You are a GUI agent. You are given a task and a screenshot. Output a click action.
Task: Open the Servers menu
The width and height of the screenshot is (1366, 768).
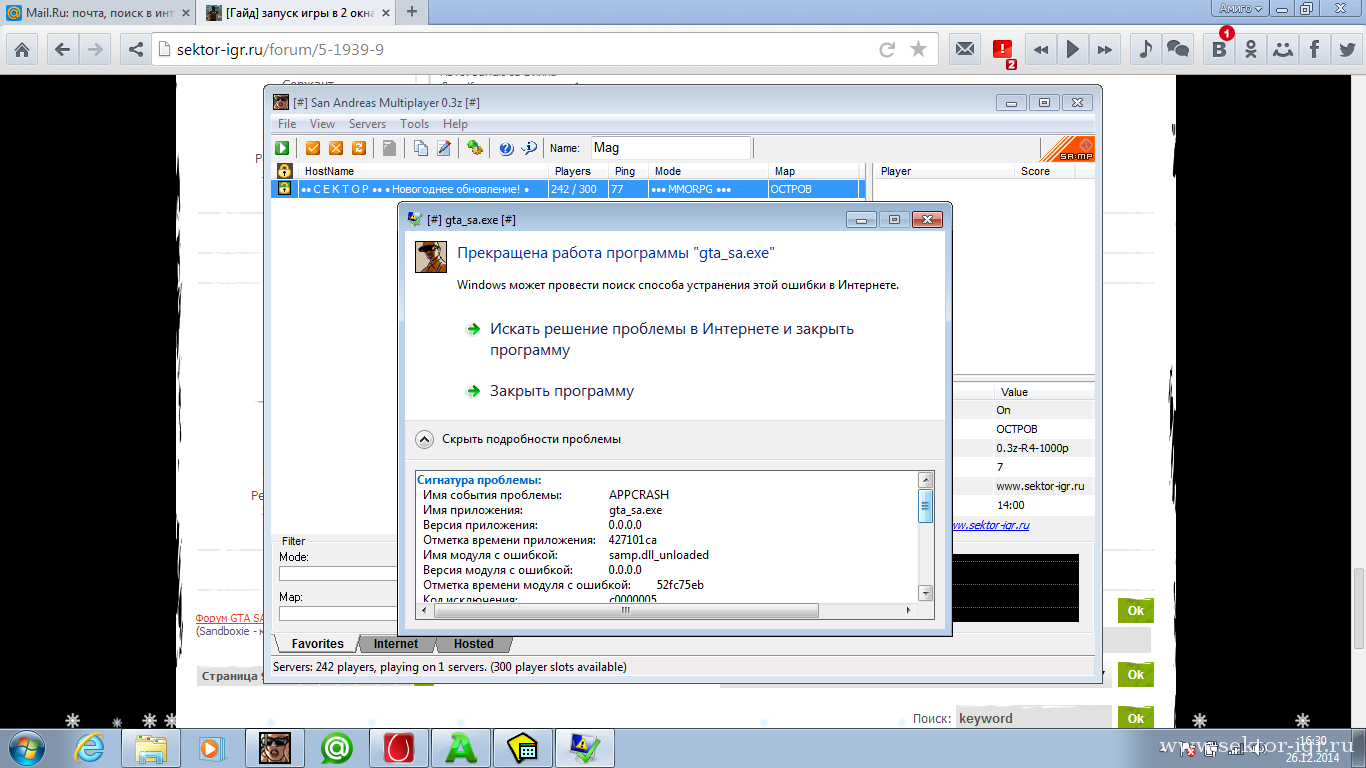pyautogui.click(x=367, y=124)
